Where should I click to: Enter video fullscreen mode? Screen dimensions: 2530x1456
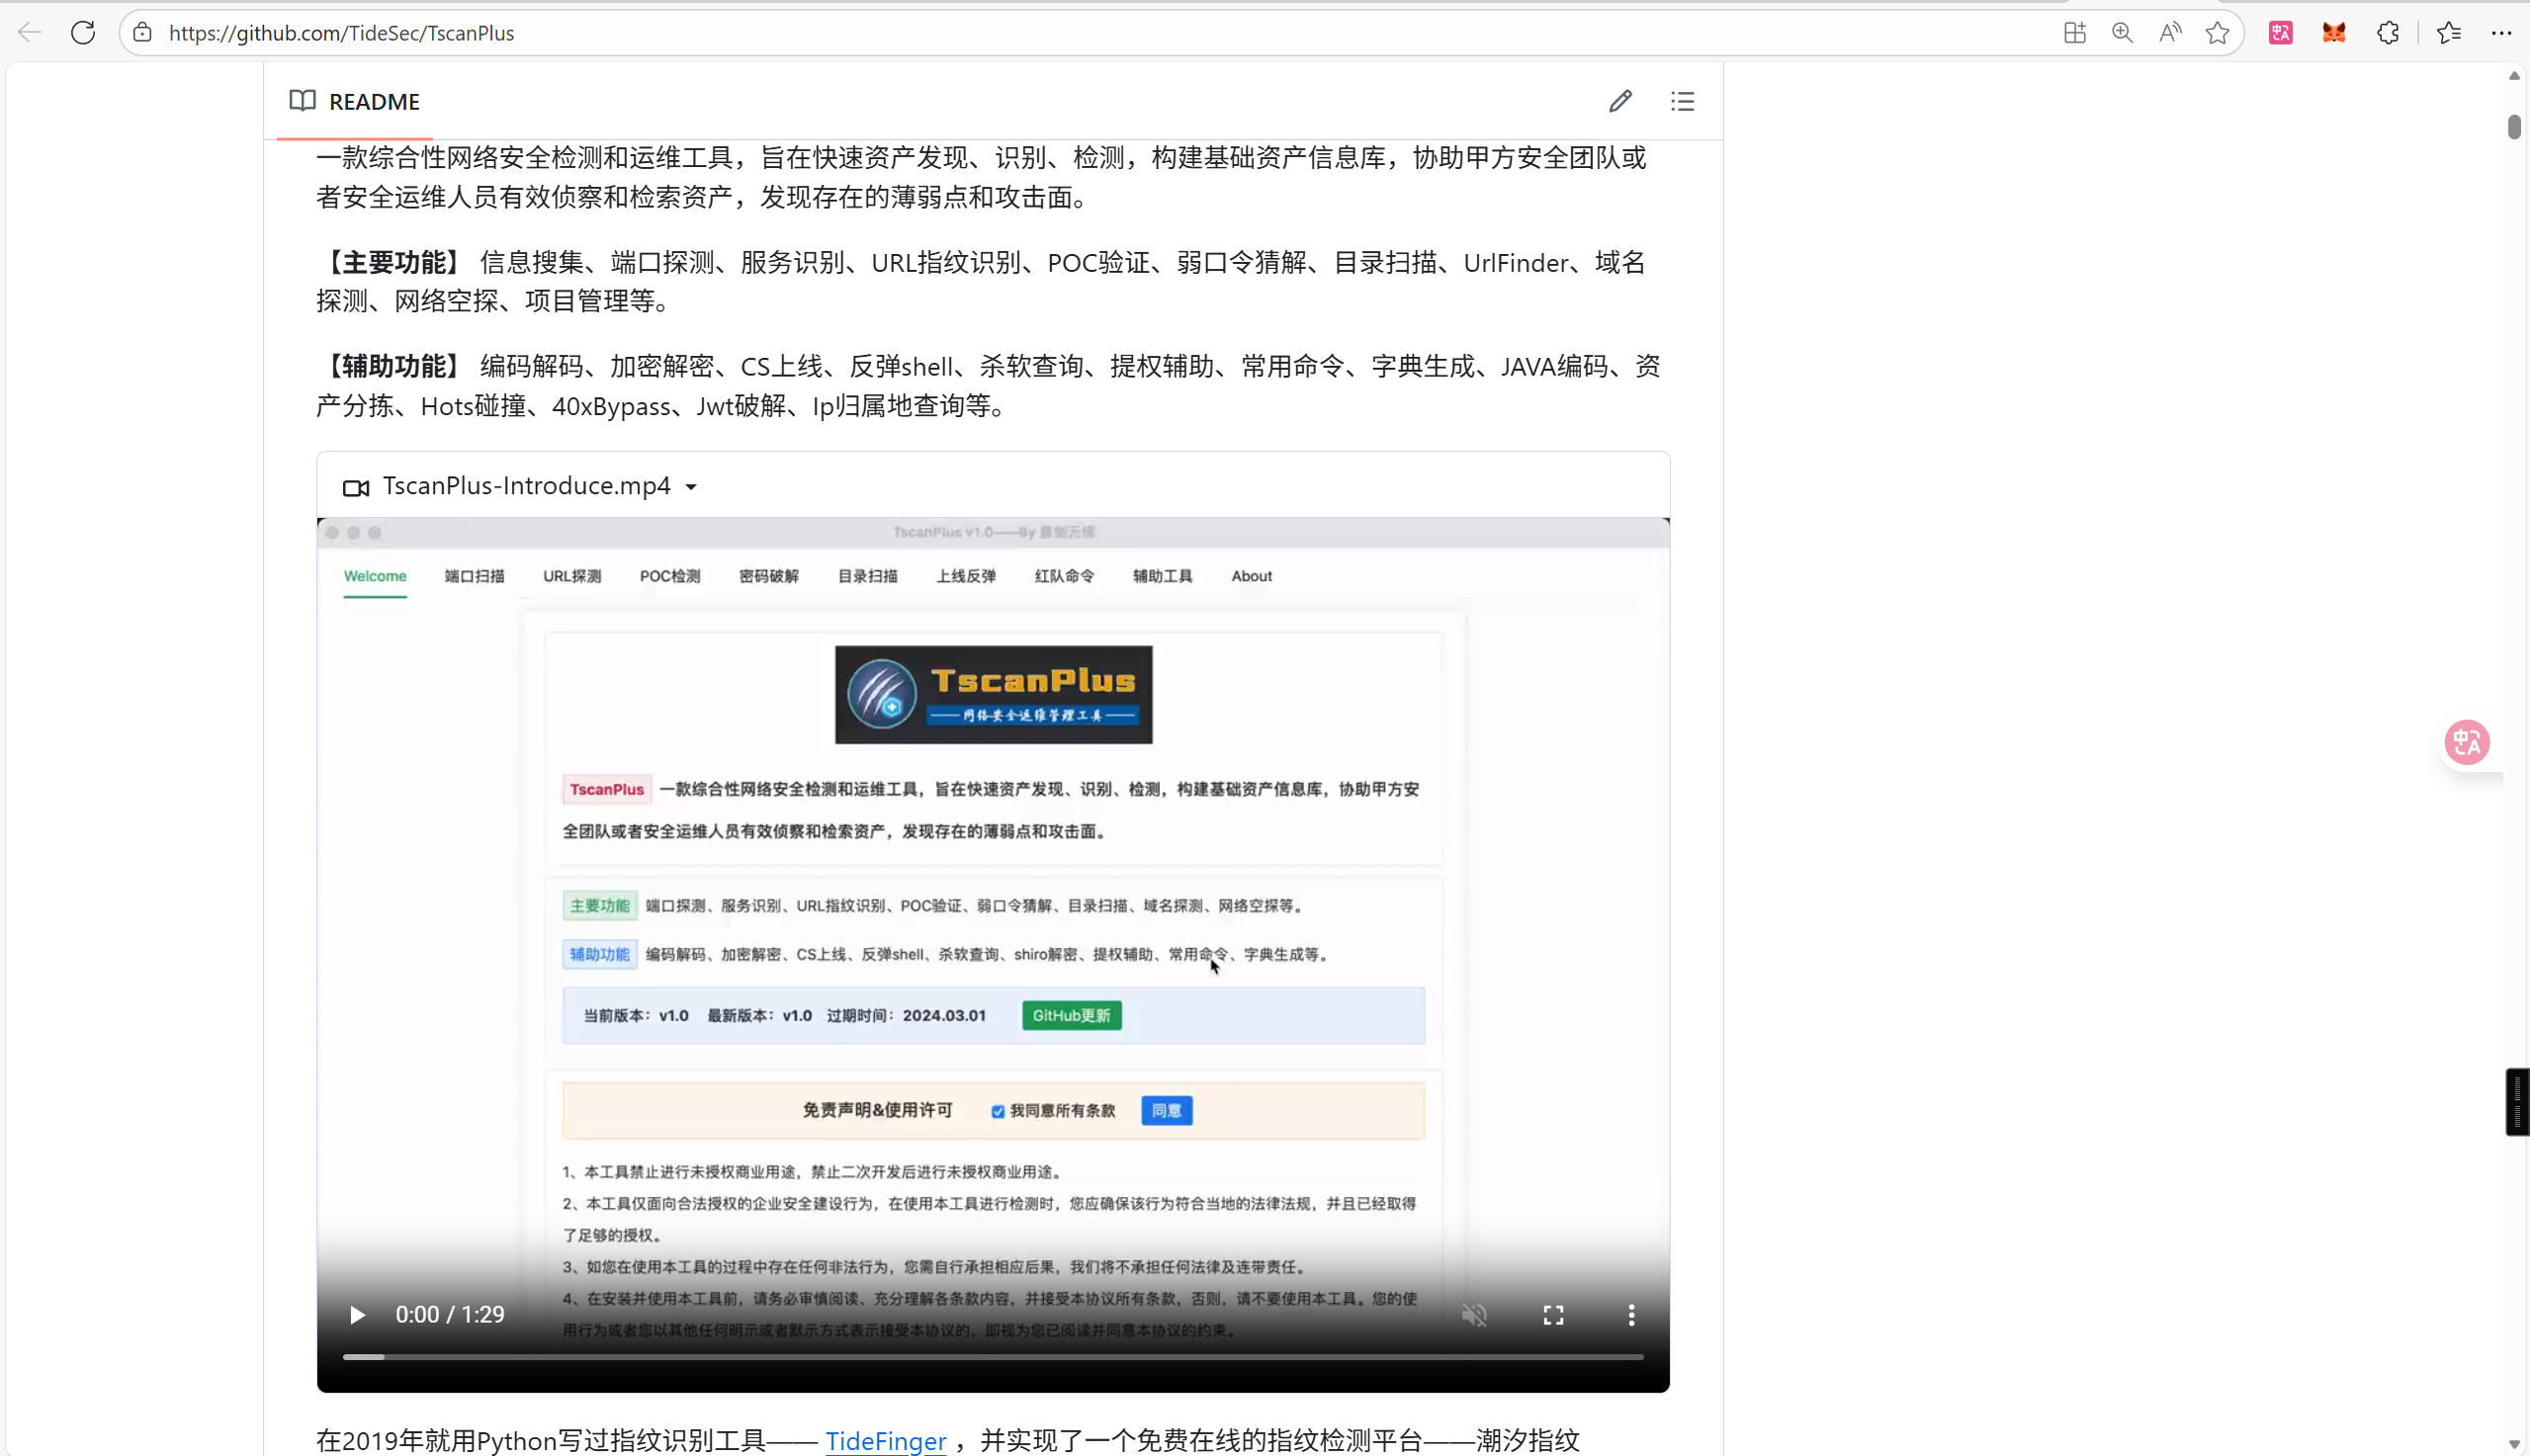(1553, 1315)
